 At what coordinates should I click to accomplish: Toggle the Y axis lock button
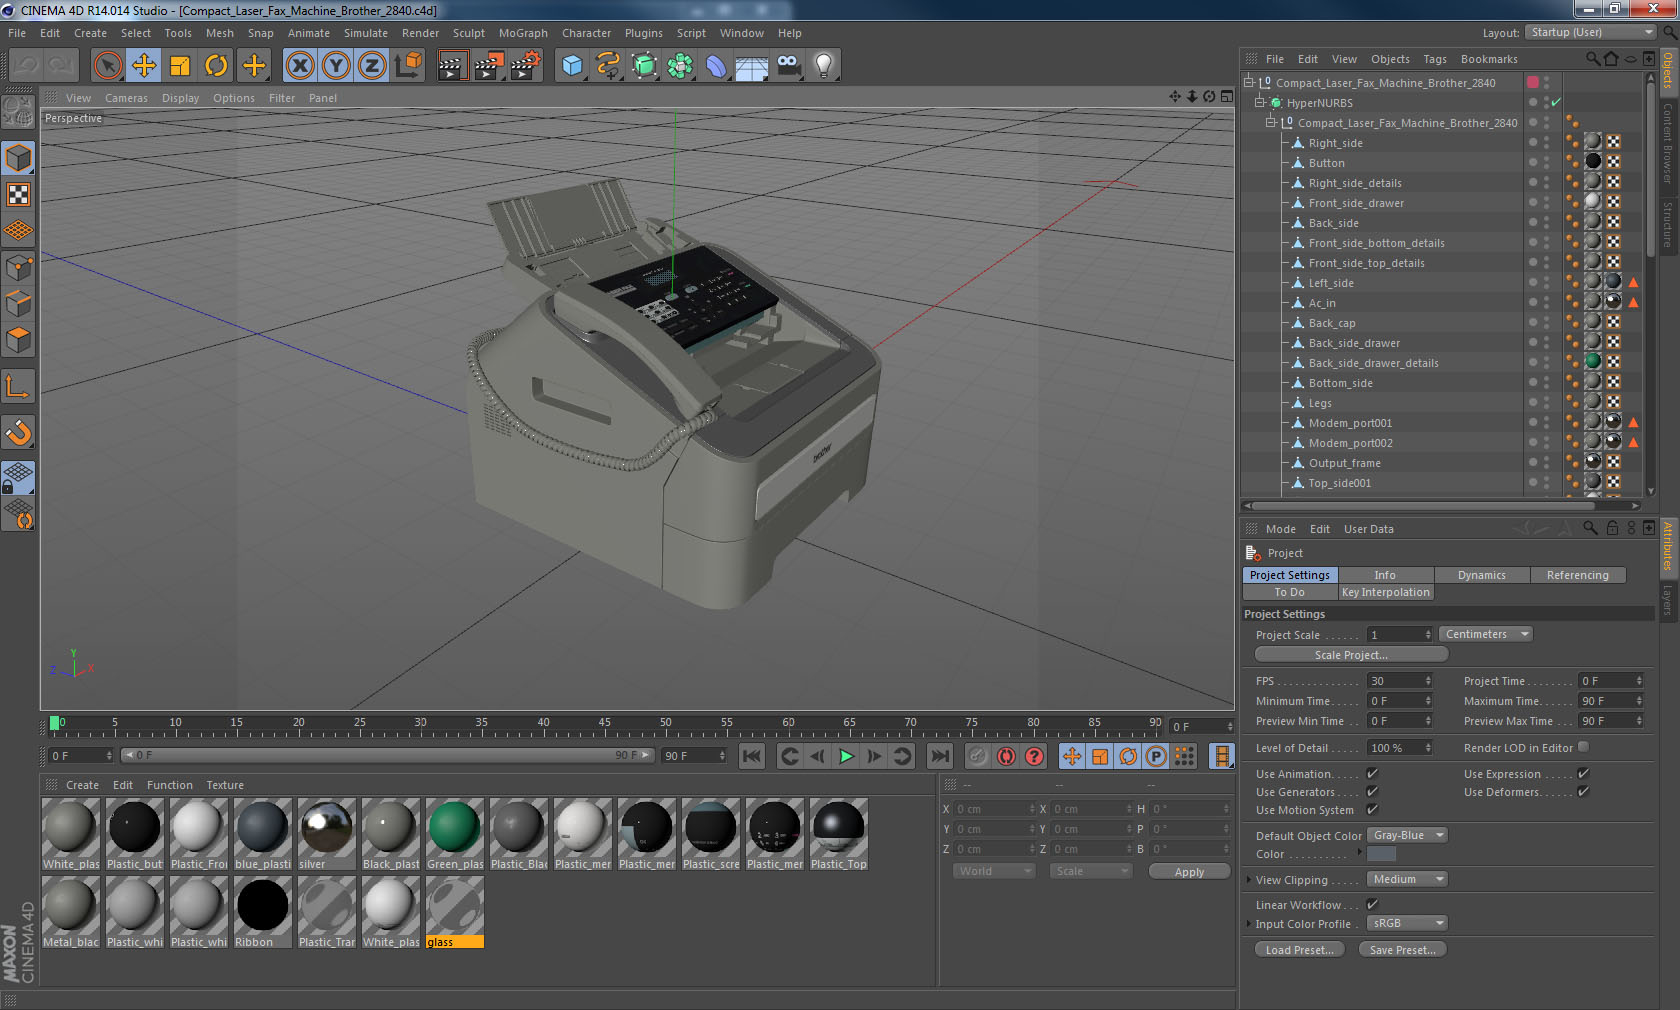coord(336,65)
